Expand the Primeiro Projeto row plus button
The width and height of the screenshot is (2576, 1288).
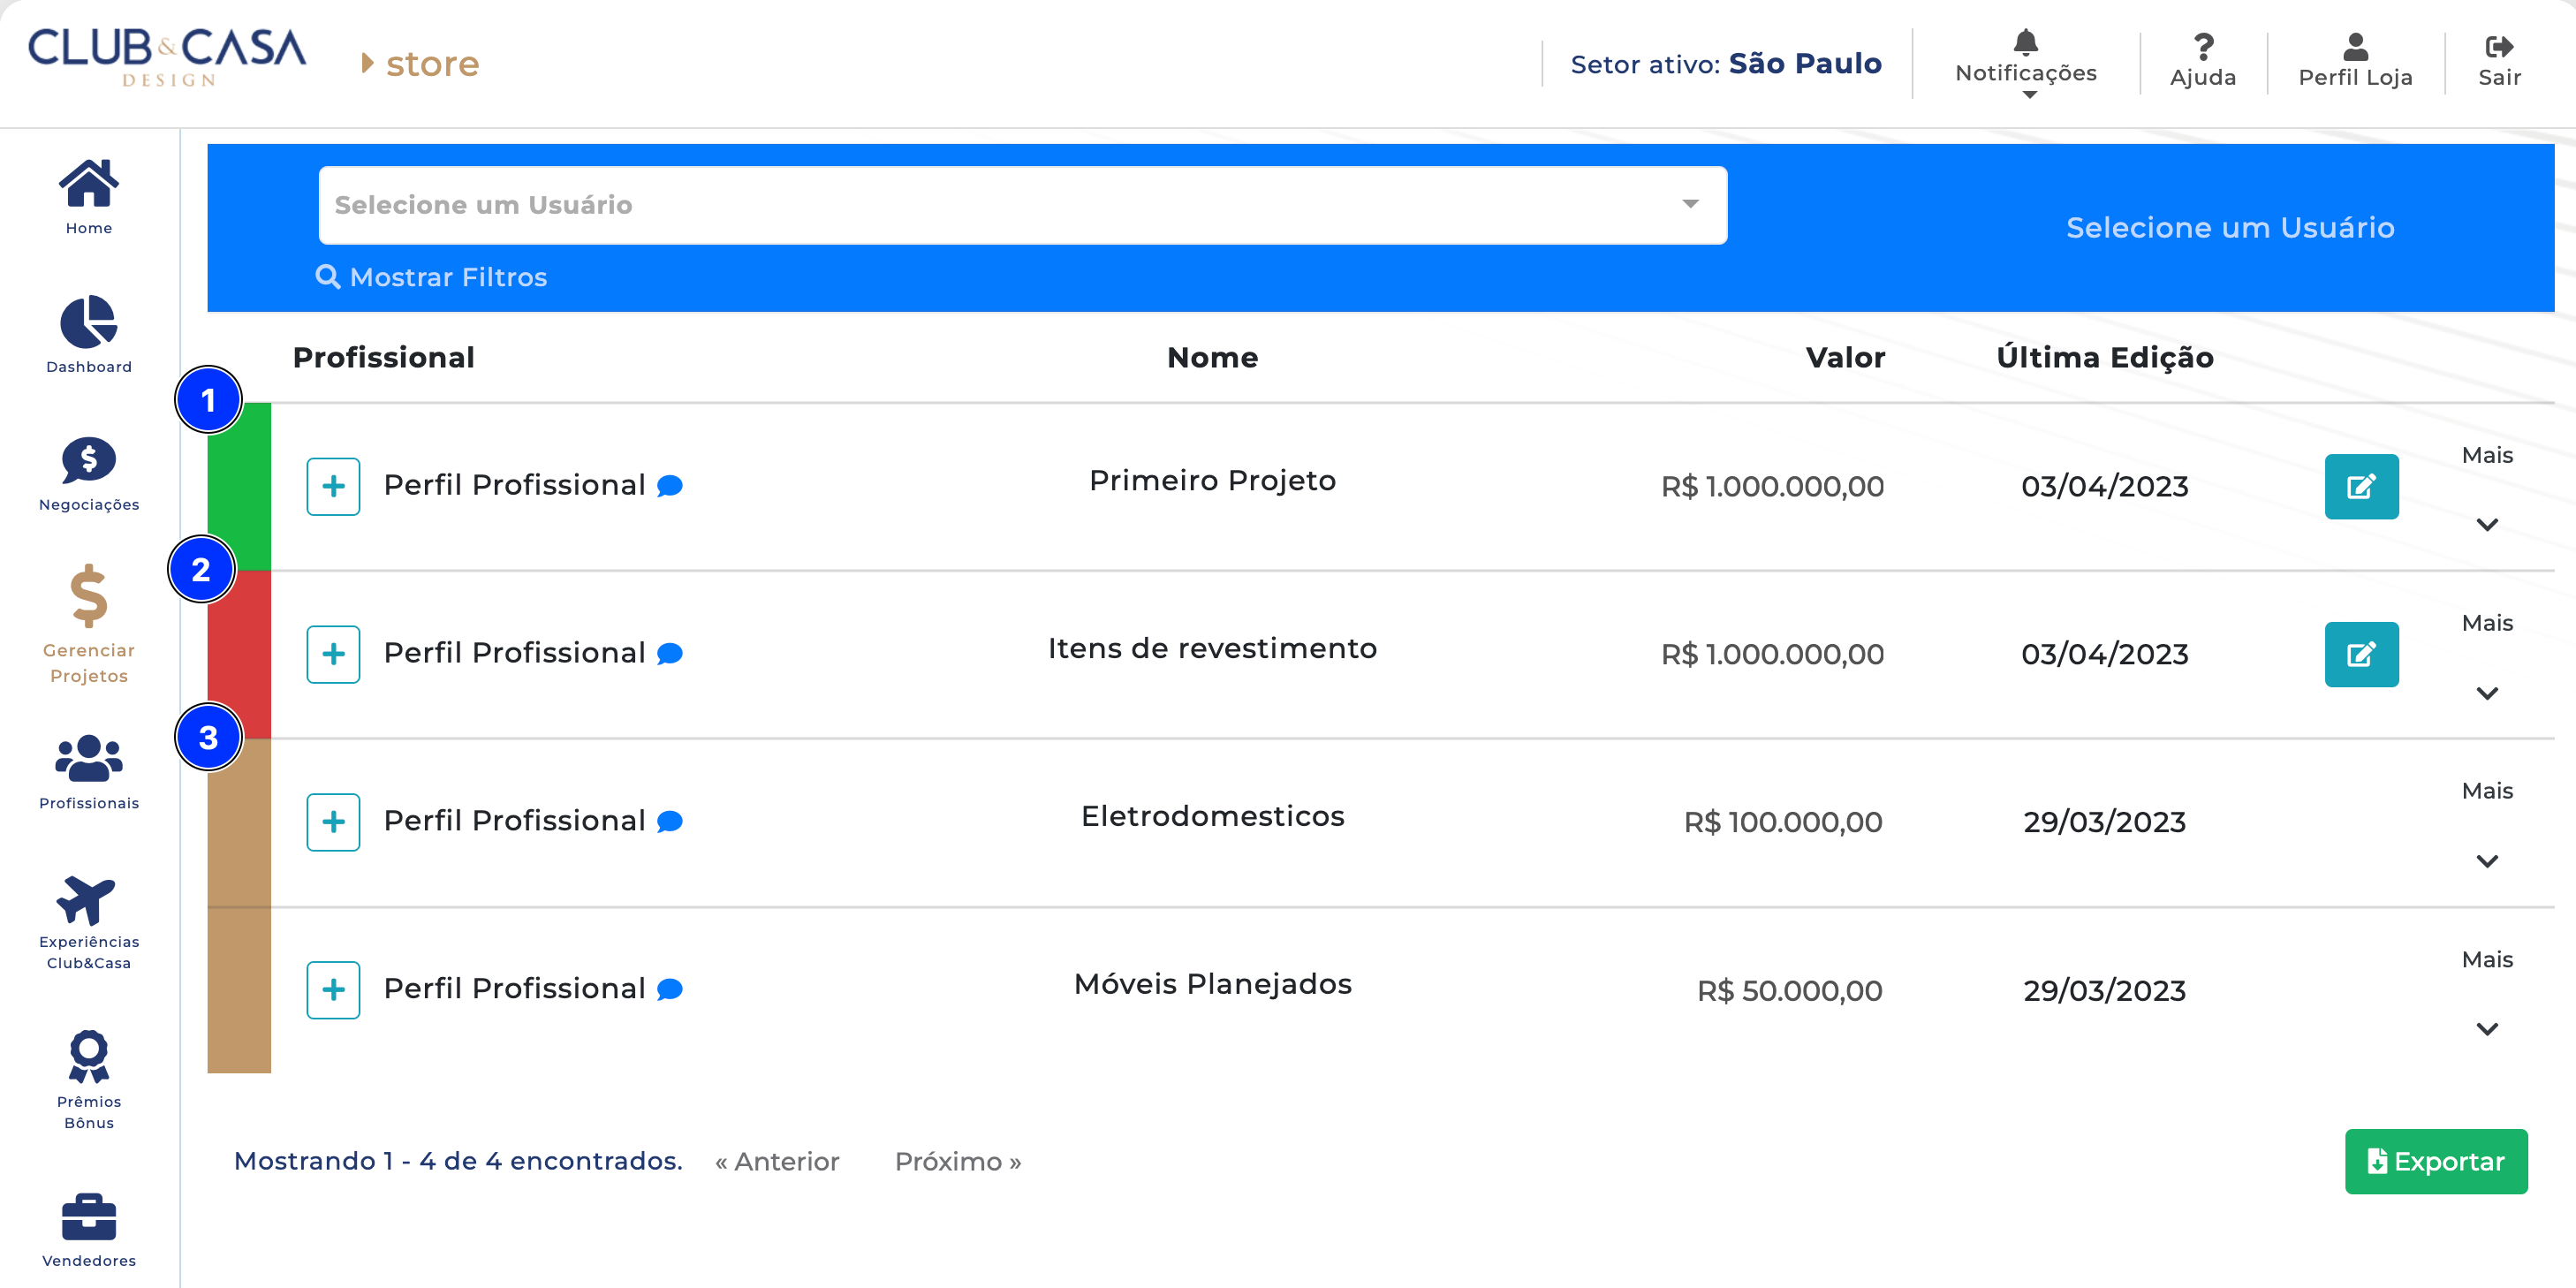[333, 487]
